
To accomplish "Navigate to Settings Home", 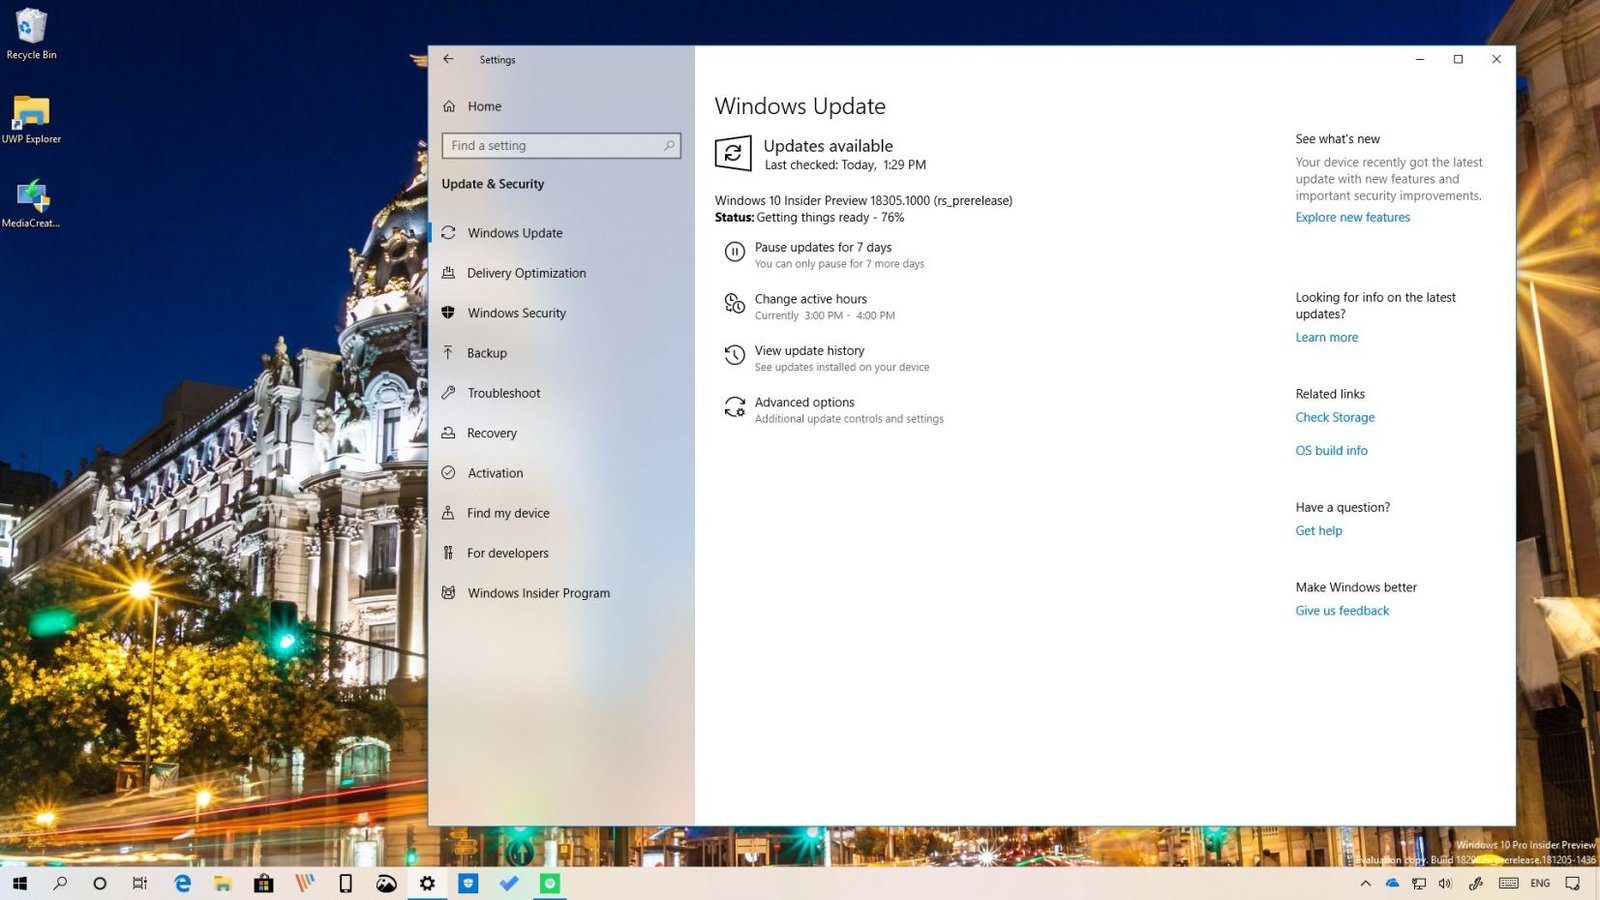I will point(484,106).
